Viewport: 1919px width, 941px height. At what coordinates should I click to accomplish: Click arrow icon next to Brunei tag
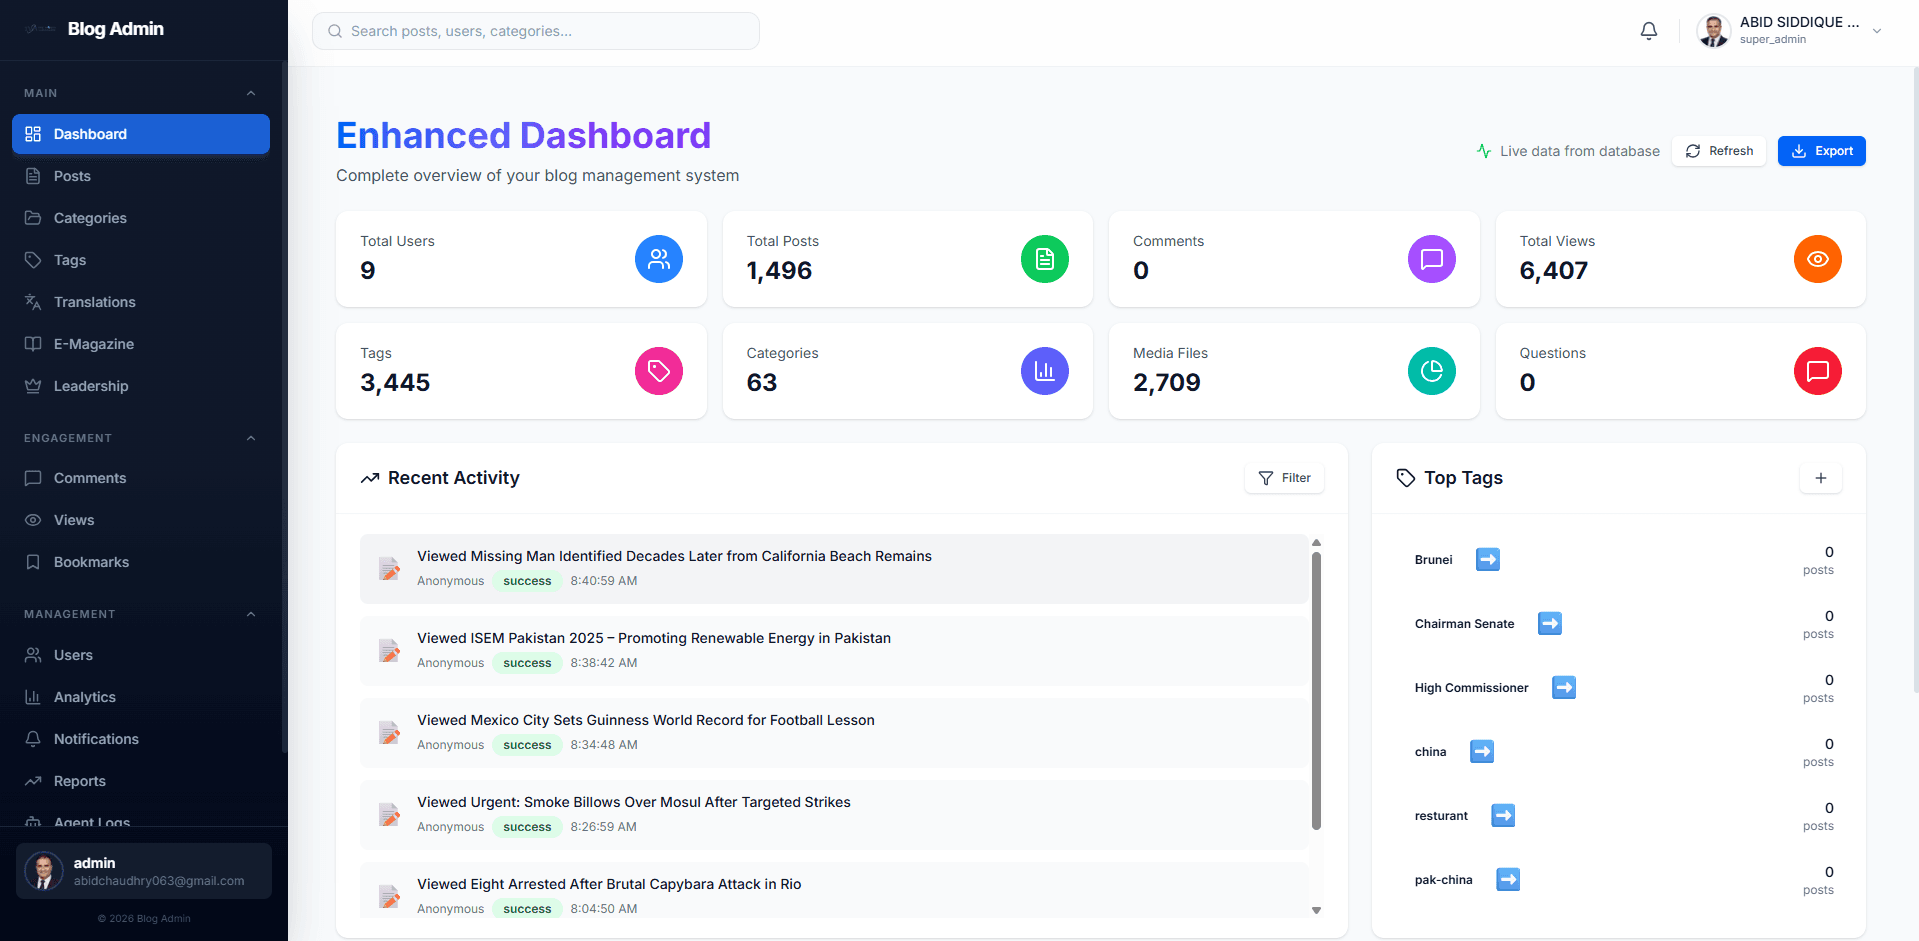(1488, 559)
